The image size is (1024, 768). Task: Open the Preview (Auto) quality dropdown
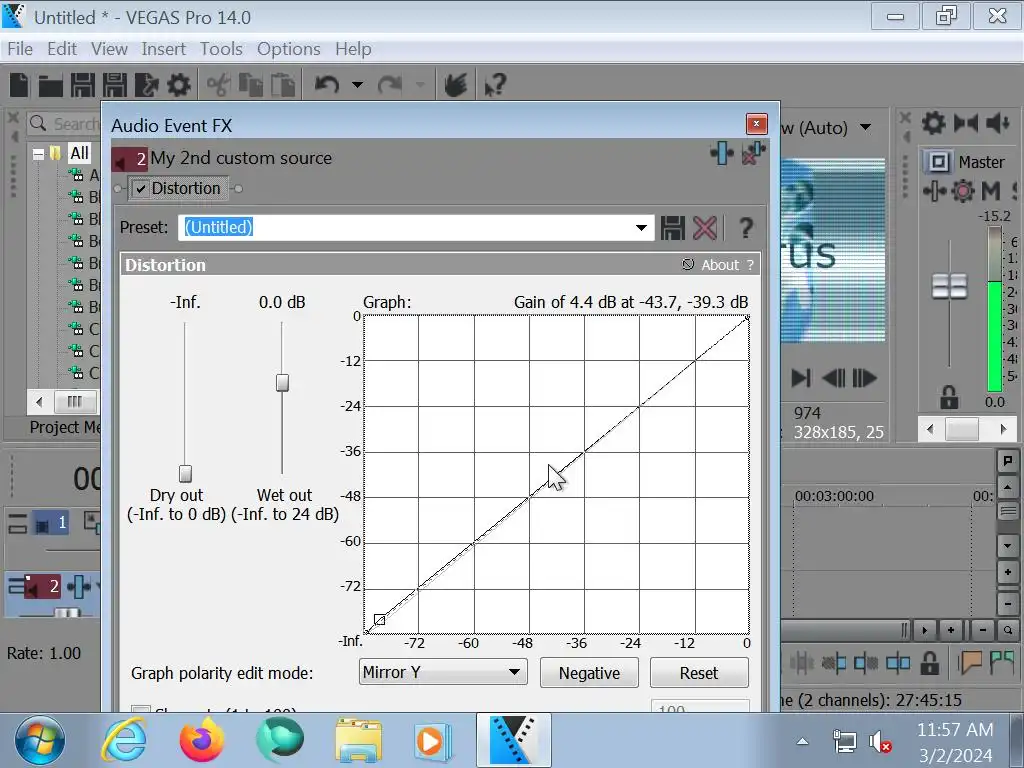tap(865, 127)
